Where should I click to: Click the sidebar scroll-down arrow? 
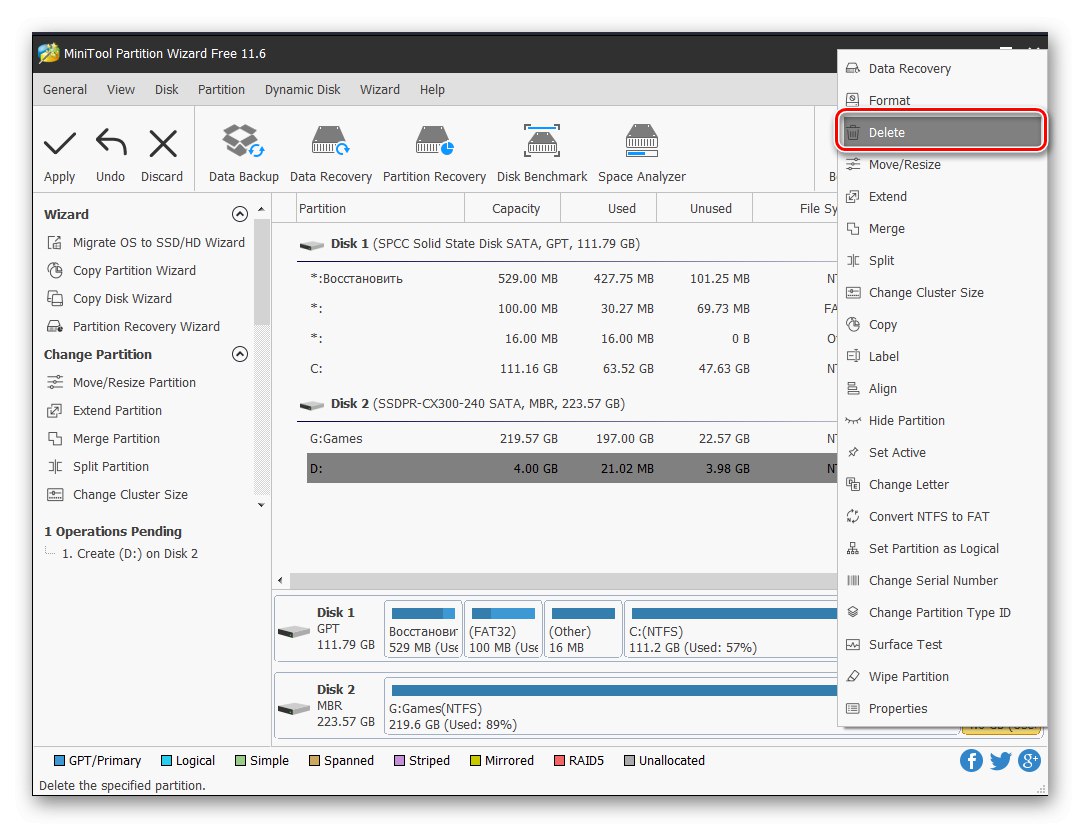click(x=261, y=505)
